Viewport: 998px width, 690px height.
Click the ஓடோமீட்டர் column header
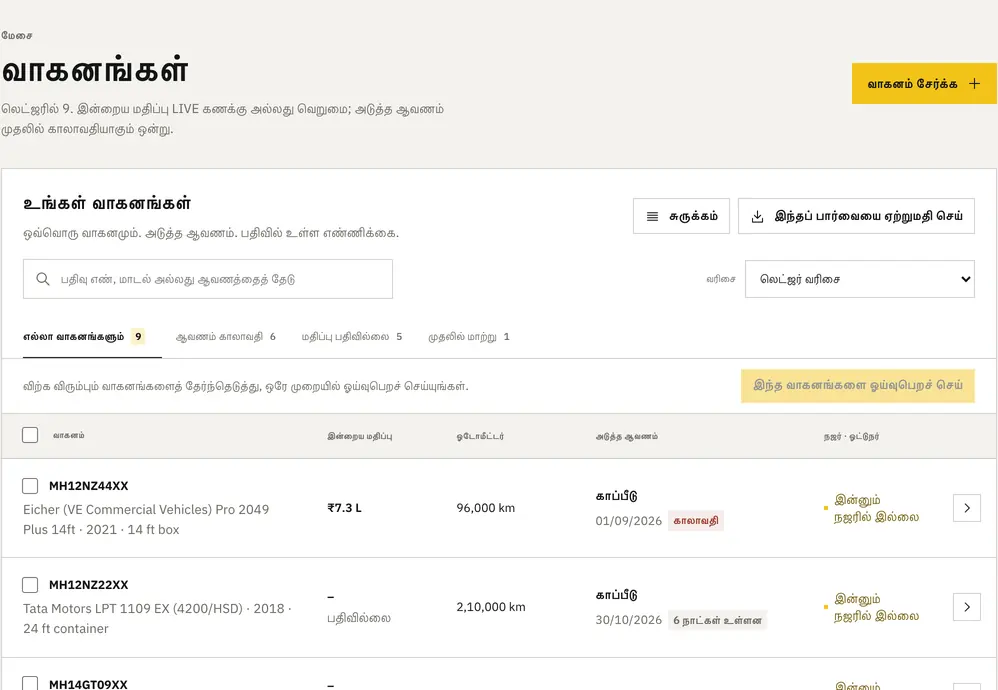point(480,436)
